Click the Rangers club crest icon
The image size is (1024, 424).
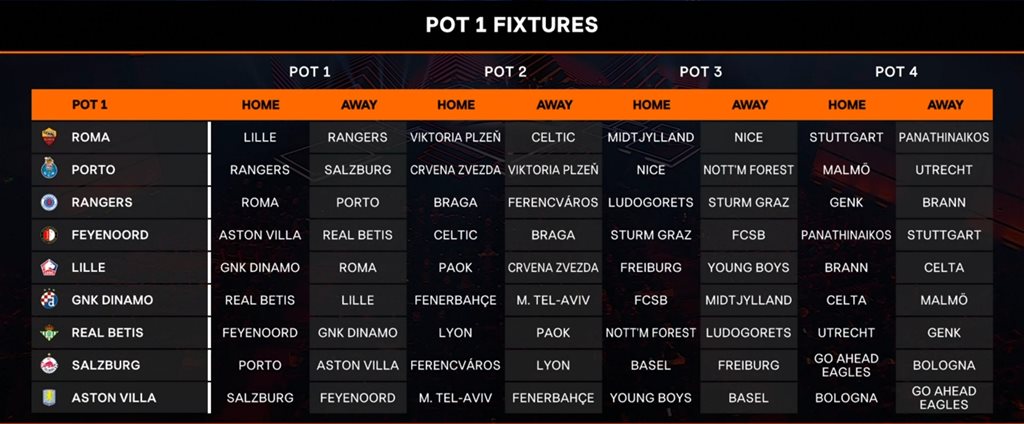point(49,202)
